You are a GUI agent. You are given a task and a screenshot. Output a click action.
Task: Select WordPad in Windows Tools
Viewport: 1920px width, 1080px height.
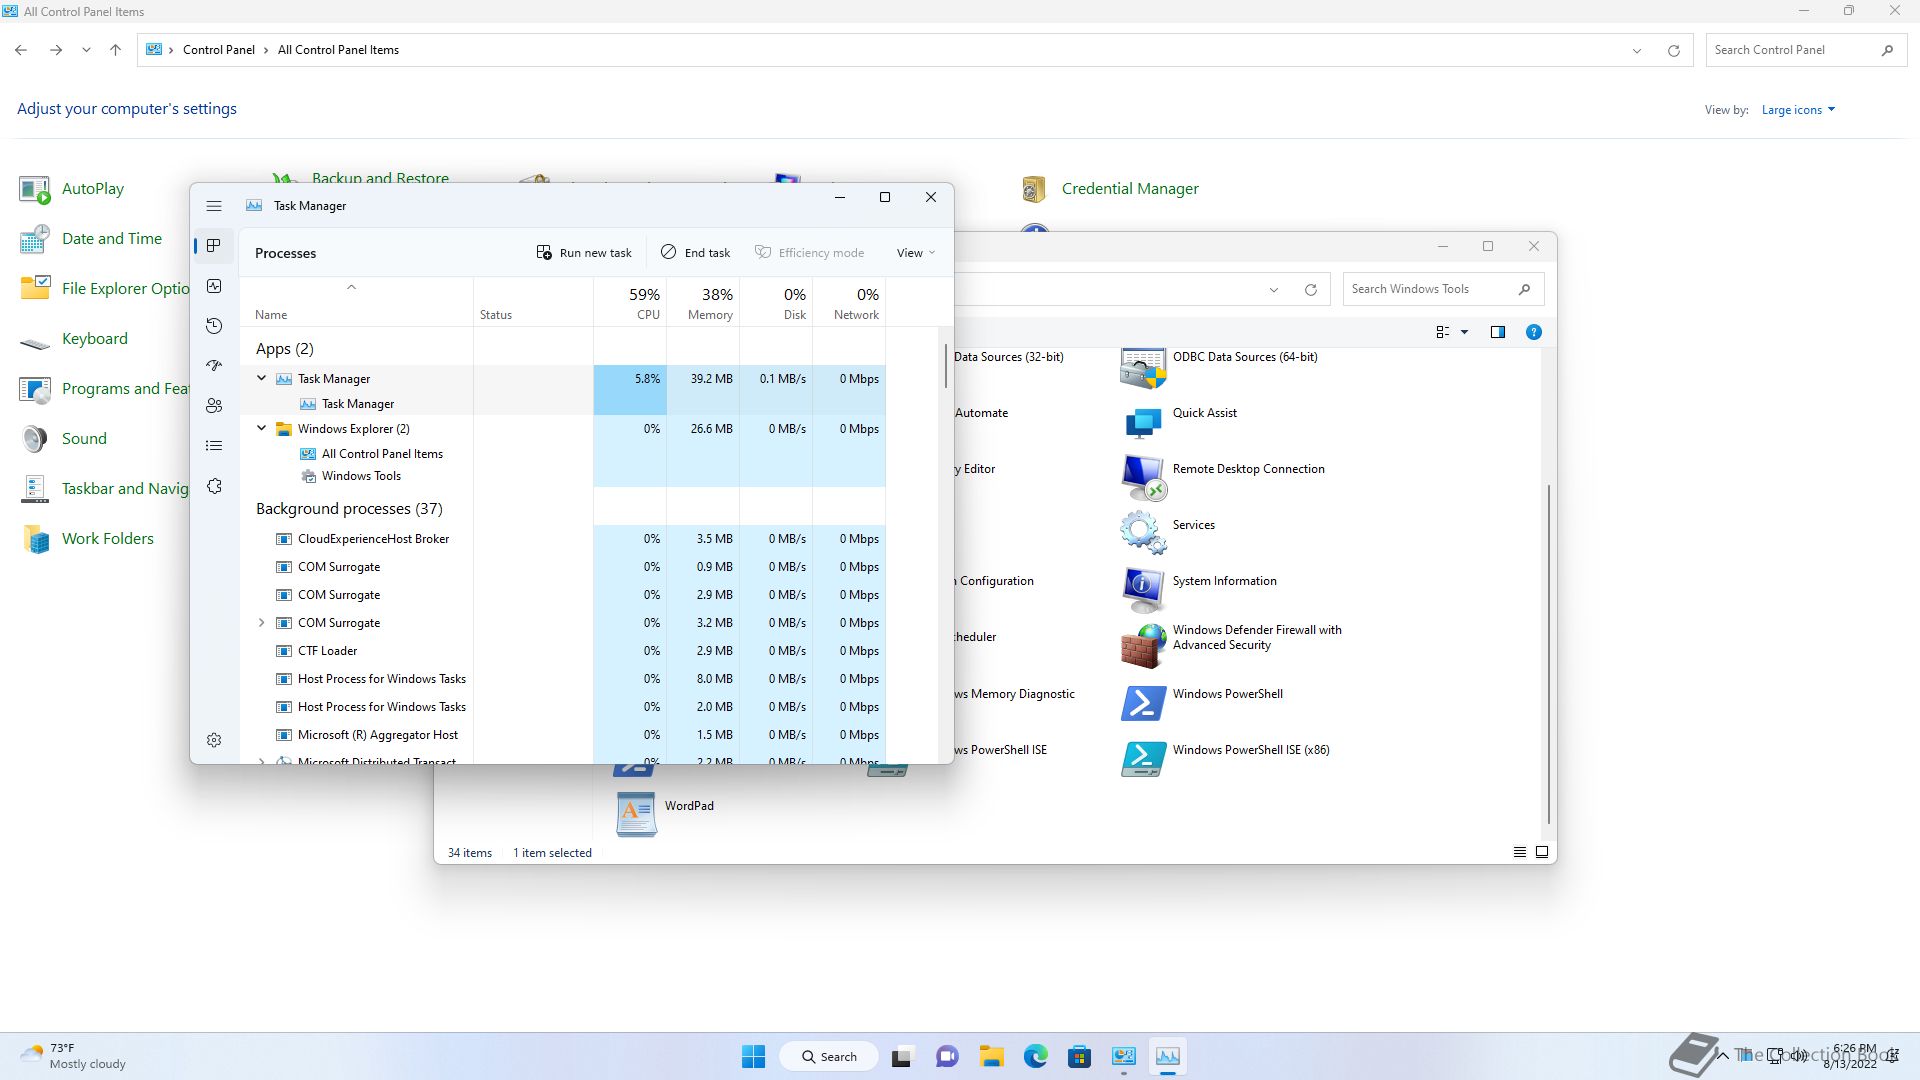(665, 814)
